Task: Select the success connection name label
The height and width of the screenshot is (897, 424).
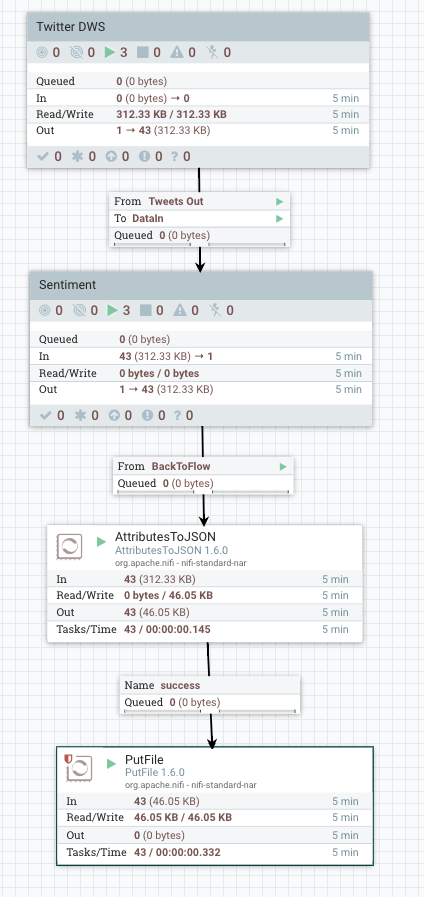Action: tap(180, 685)
